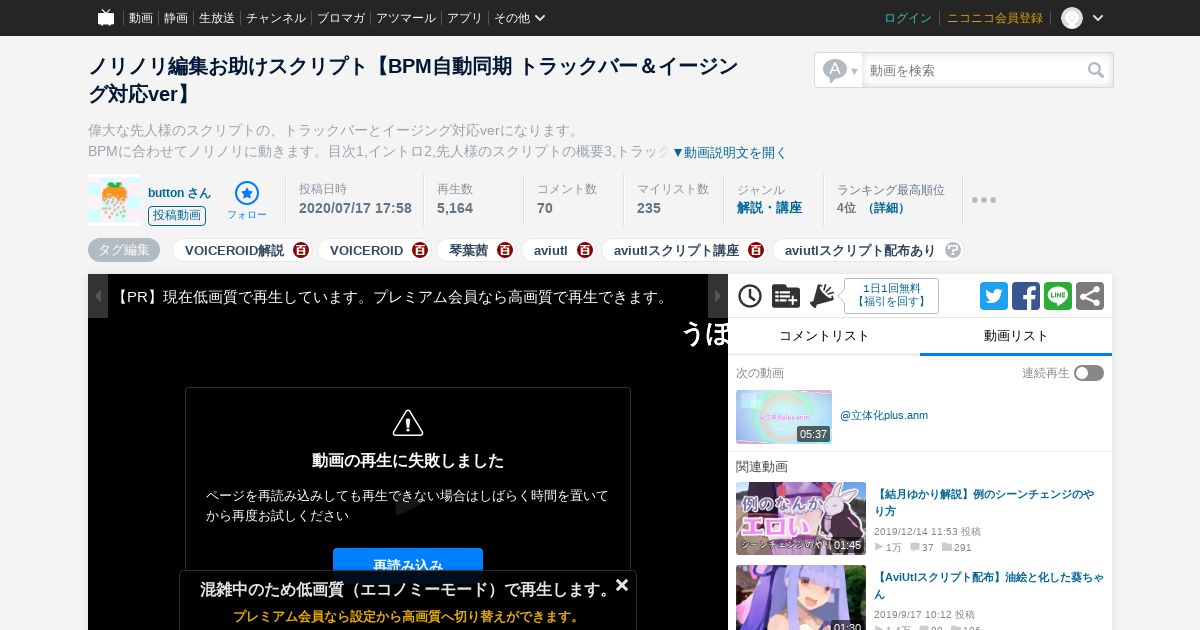
Task: Open the aviutl tag
Action: pyautogui.click(x=550, y=250)
